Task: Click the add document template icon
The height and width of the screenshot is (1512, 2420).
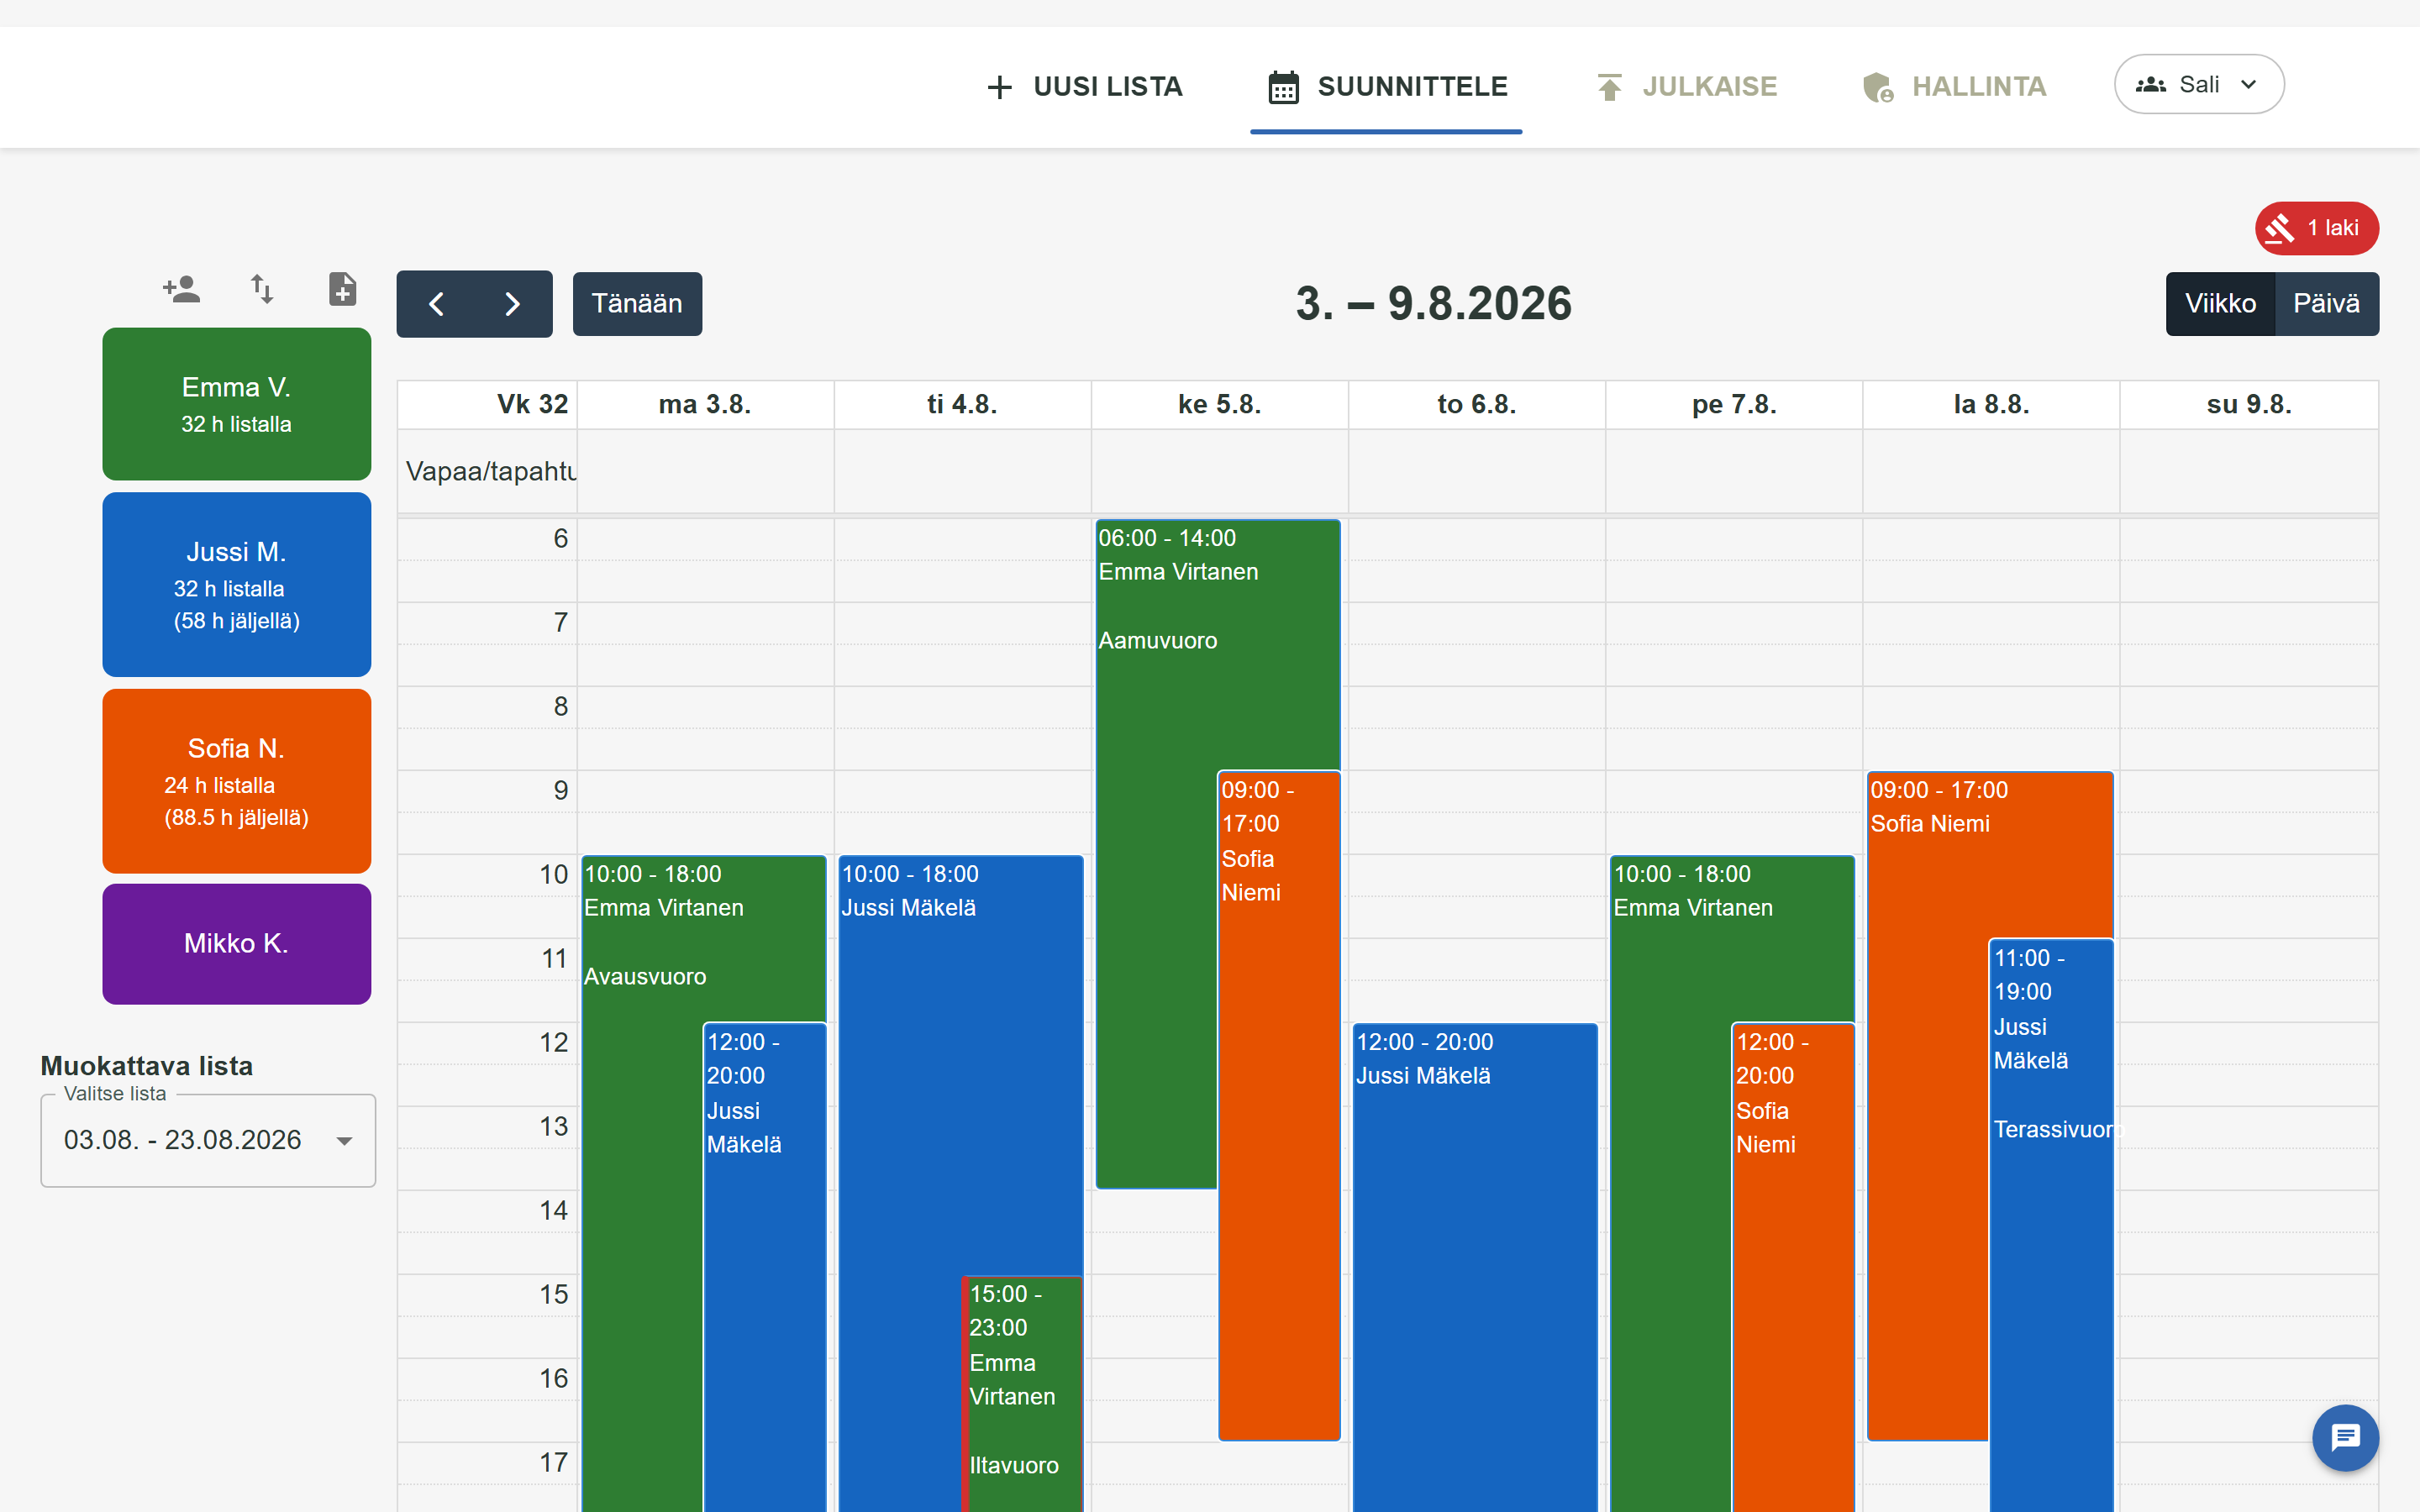Action: 343,289
